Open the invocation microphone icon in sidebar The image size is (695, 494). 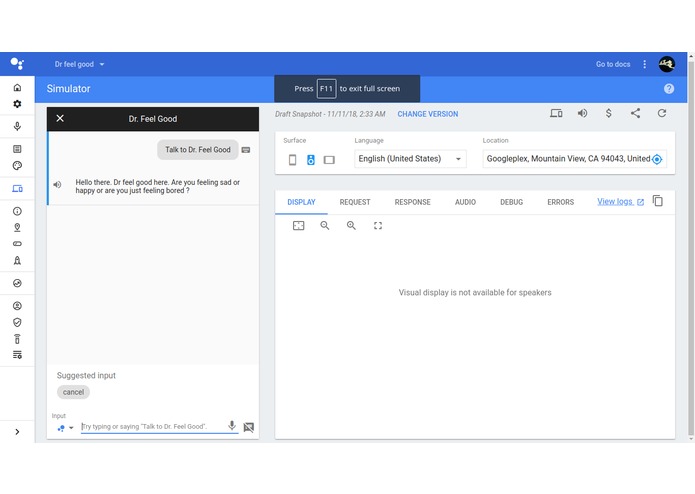(x=17, y=126)
